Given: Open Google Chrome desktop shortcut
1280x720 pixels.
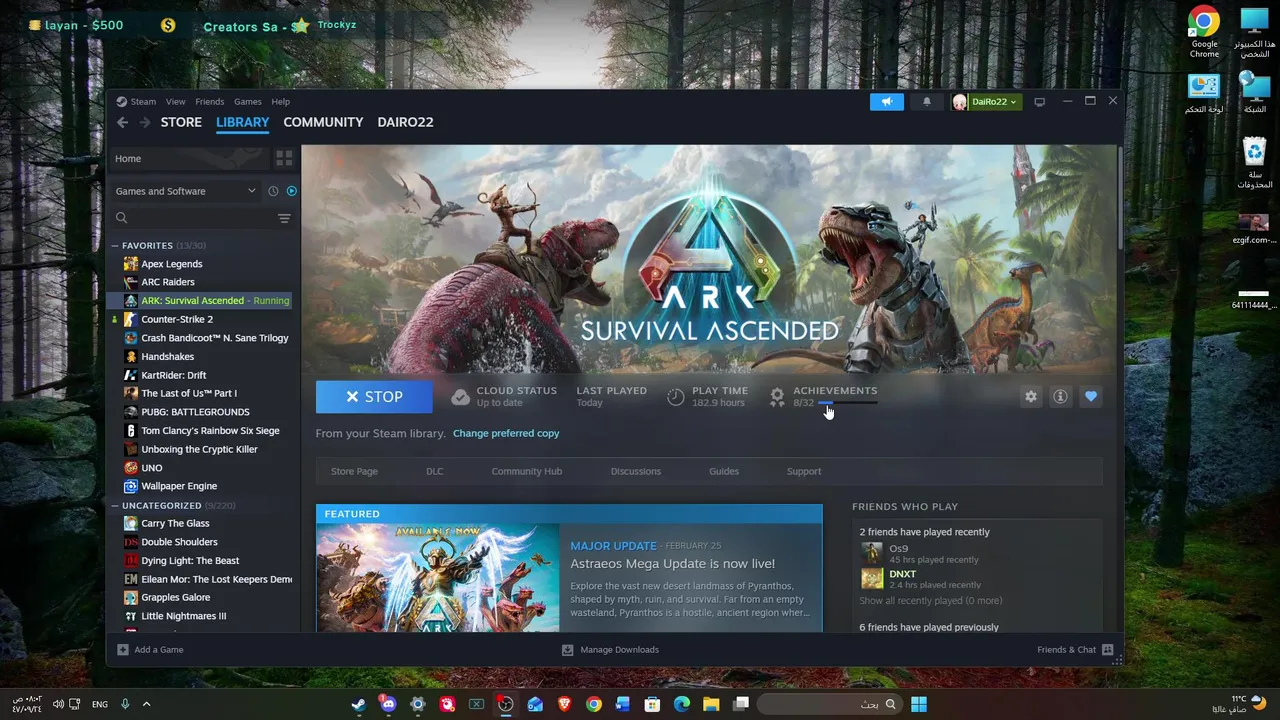Looking at the screenshot, I should [x=1204, y=32].
